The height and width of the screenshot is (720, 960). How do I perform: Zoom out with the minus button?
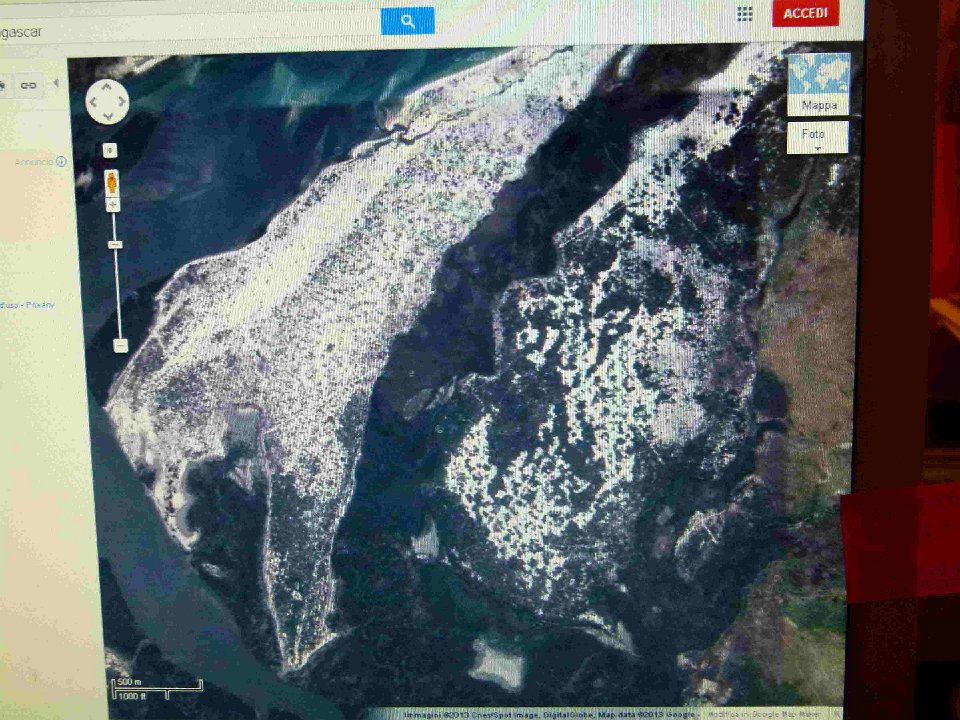pos(121,346)
